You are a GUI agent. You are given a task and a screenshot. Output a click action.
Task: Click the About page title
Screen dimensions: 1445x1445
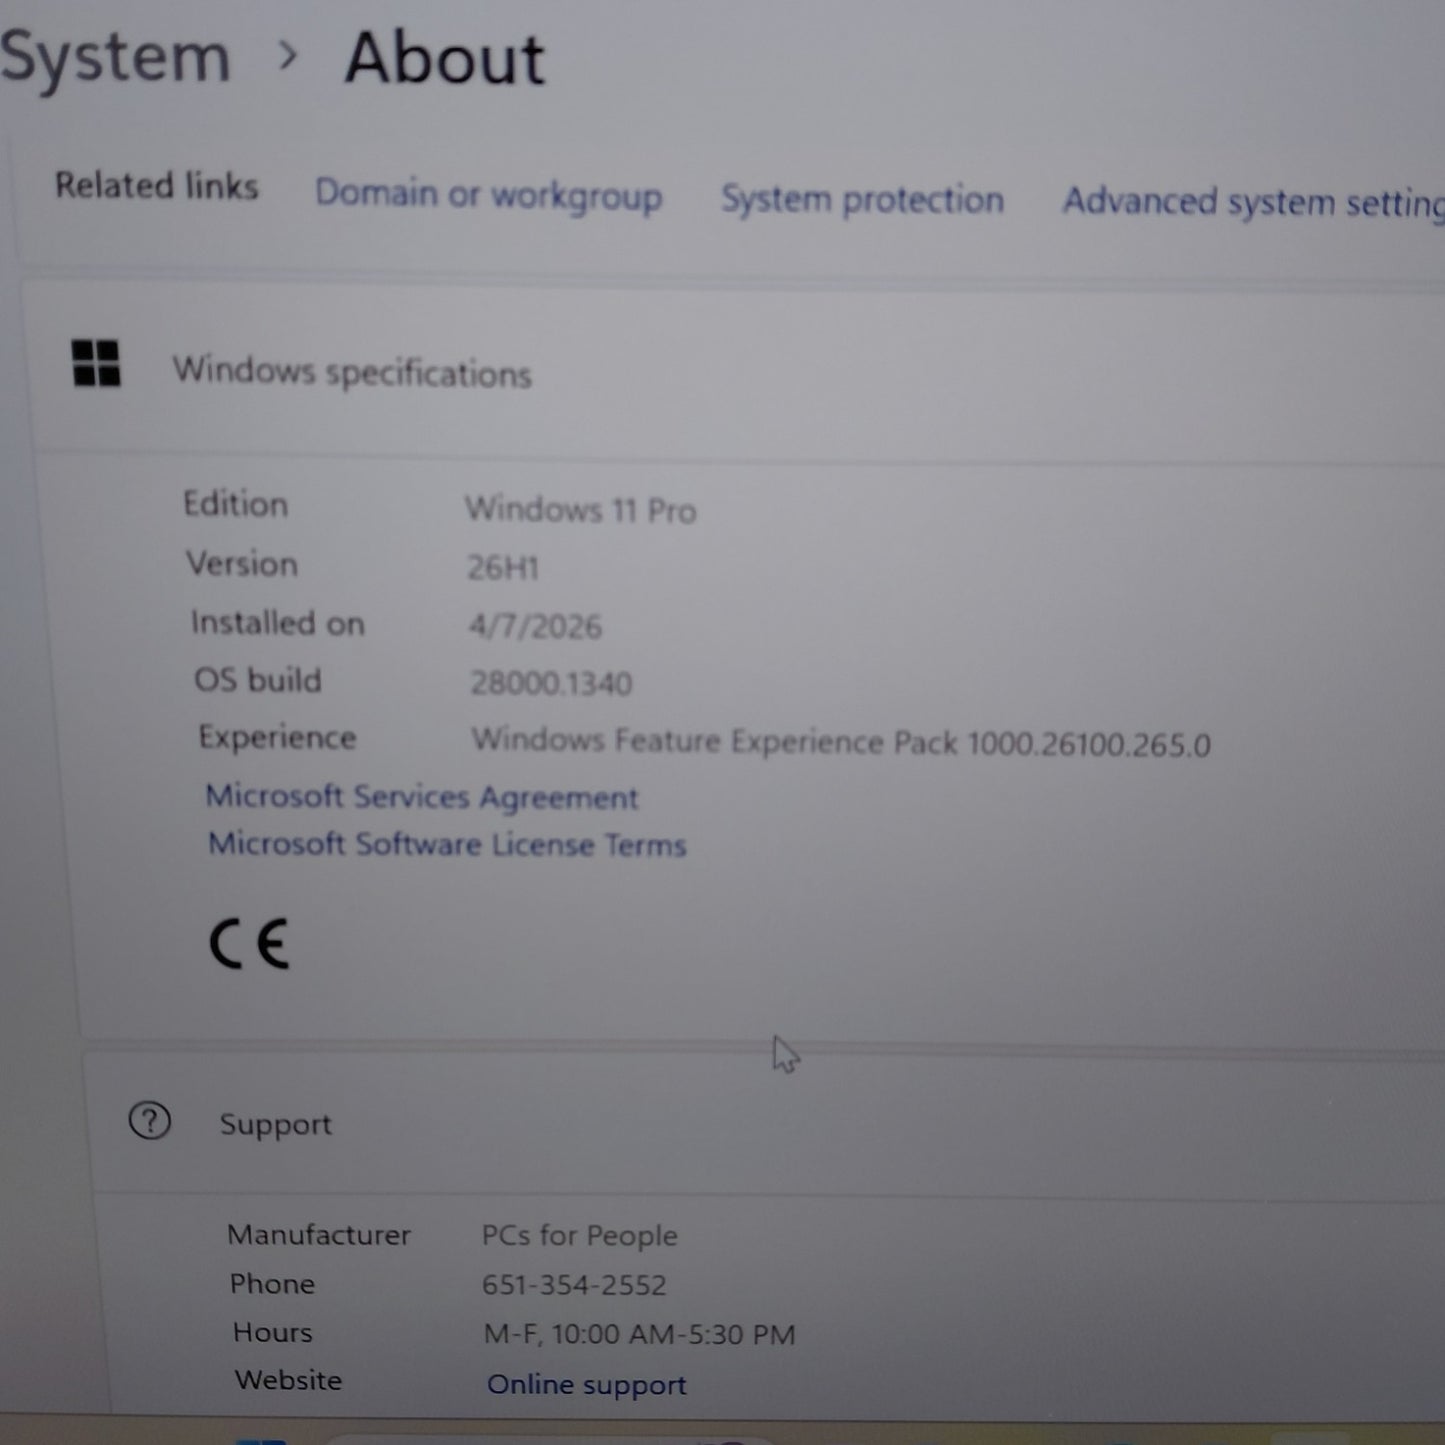tap(445, 59)
